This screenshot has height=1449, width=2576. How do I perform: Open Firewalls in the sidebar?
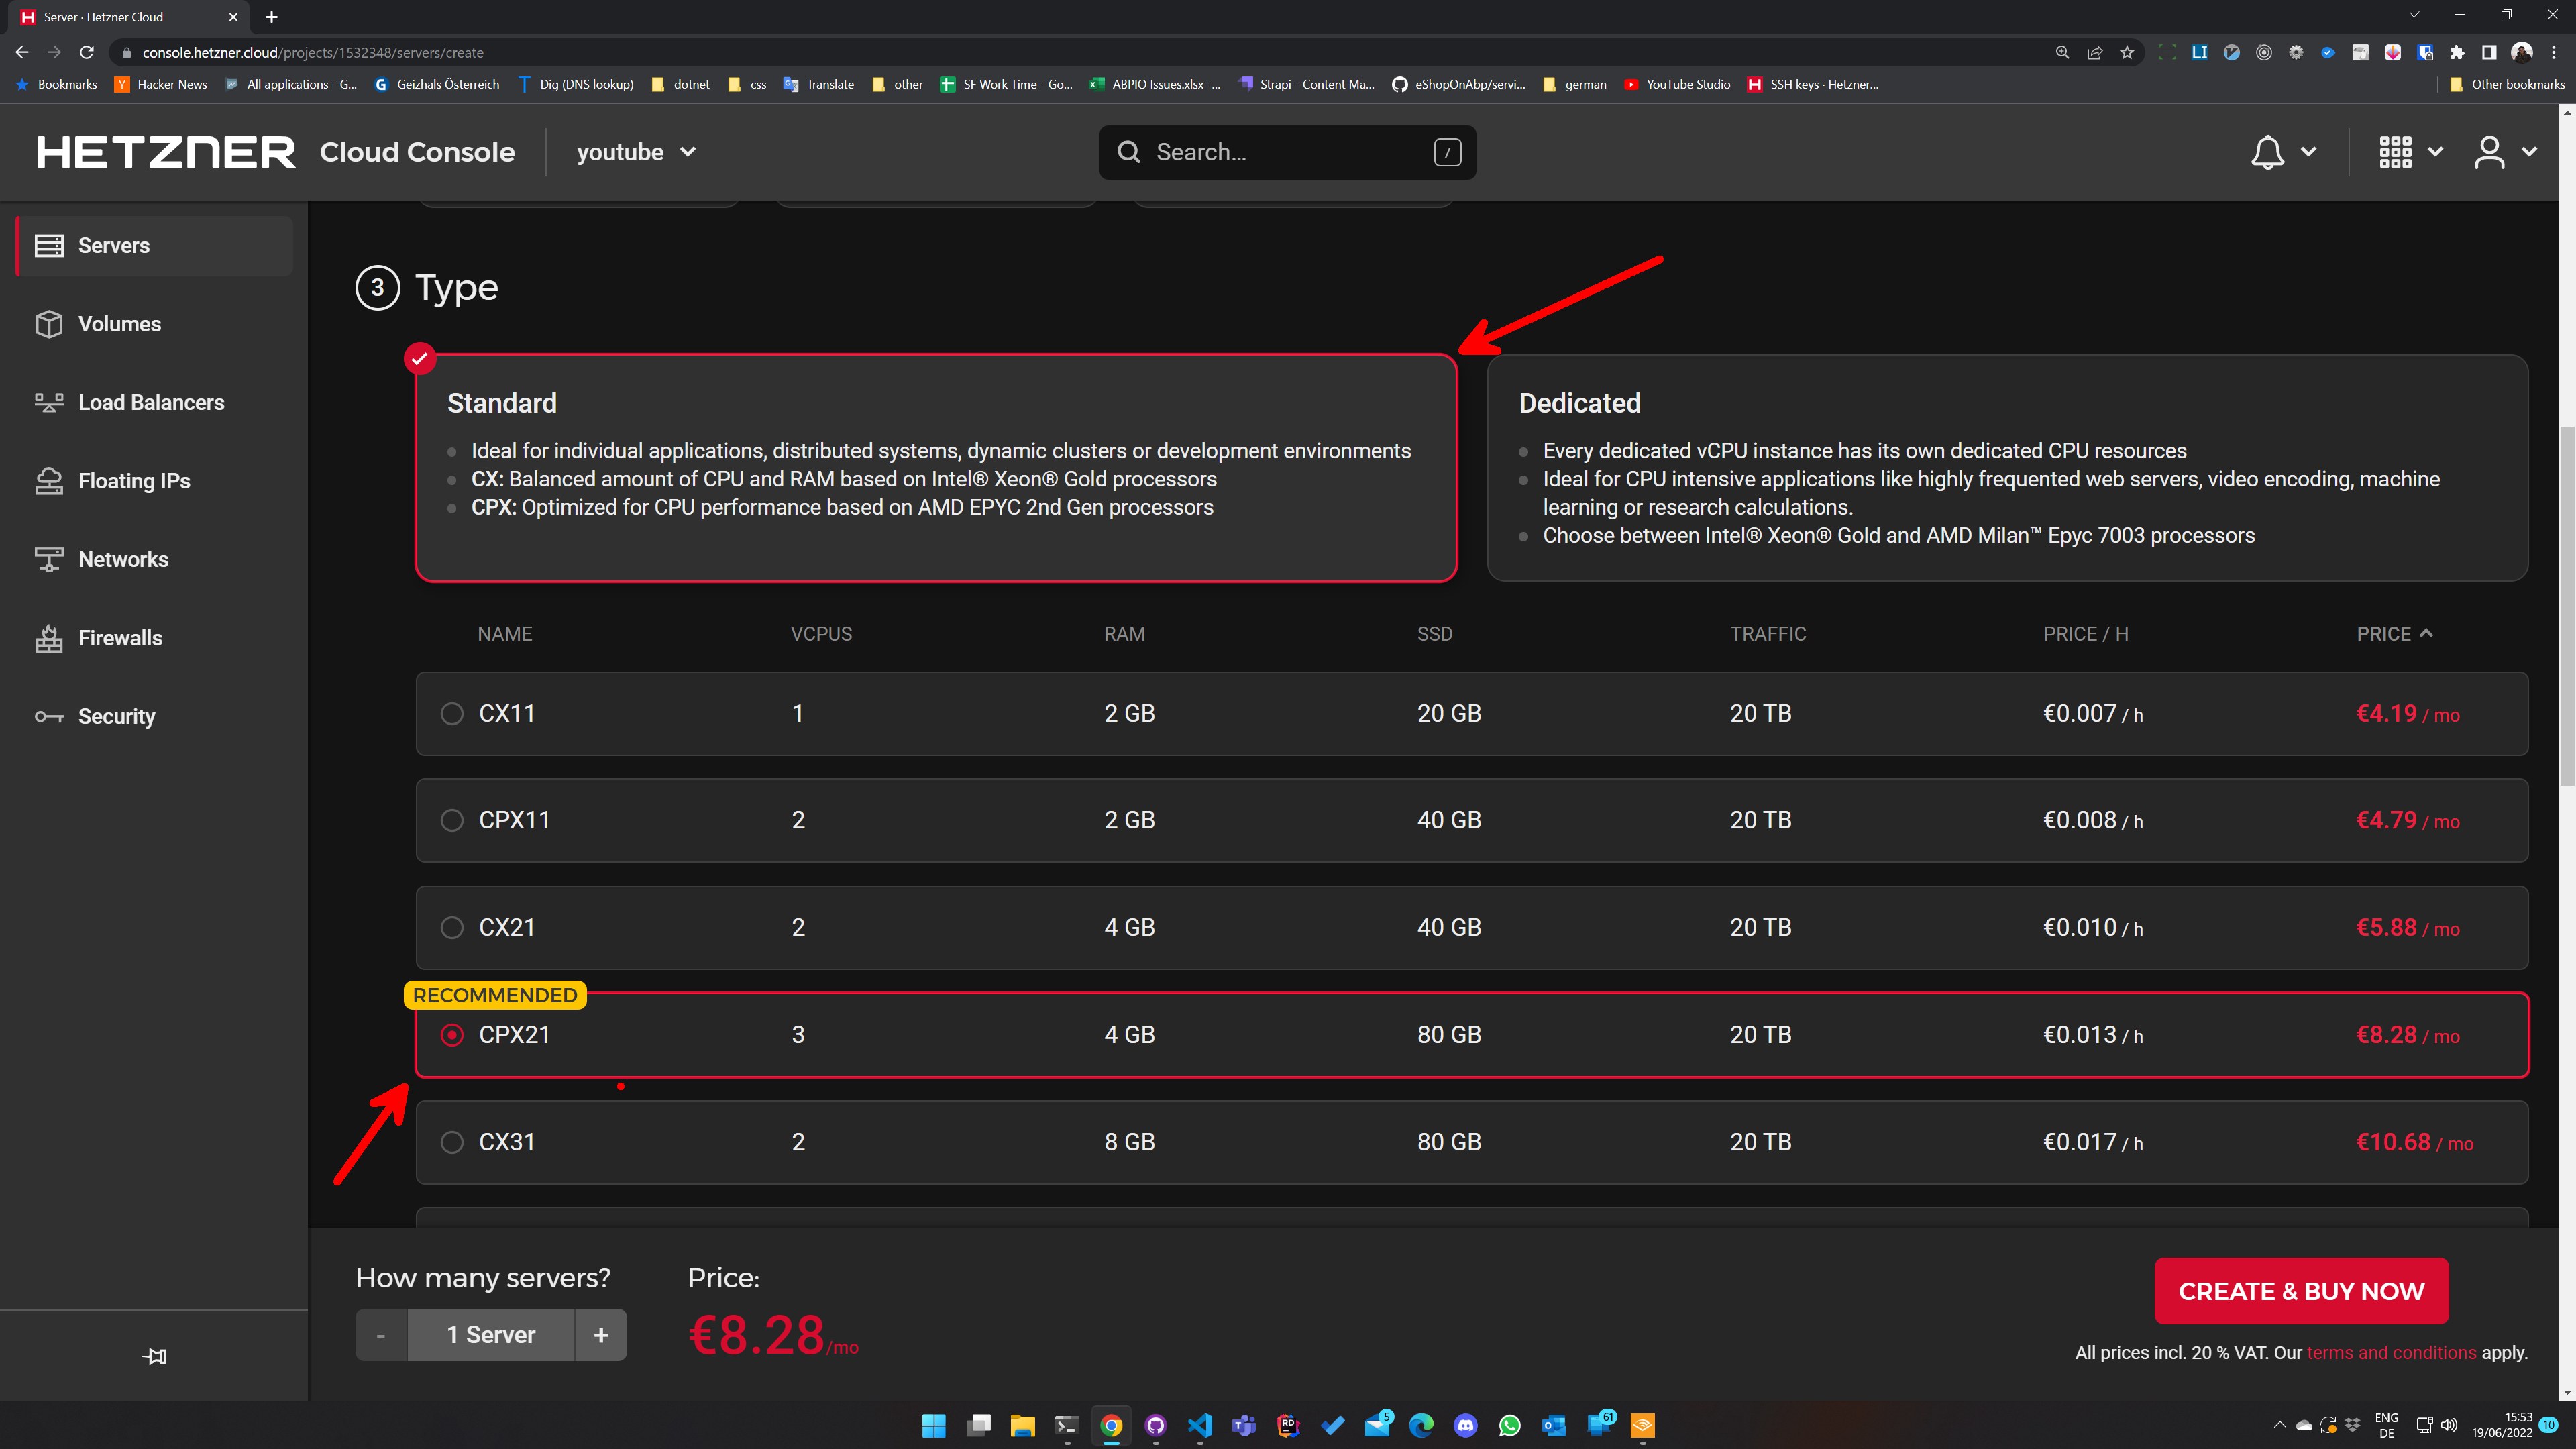[x=120, y=638]
